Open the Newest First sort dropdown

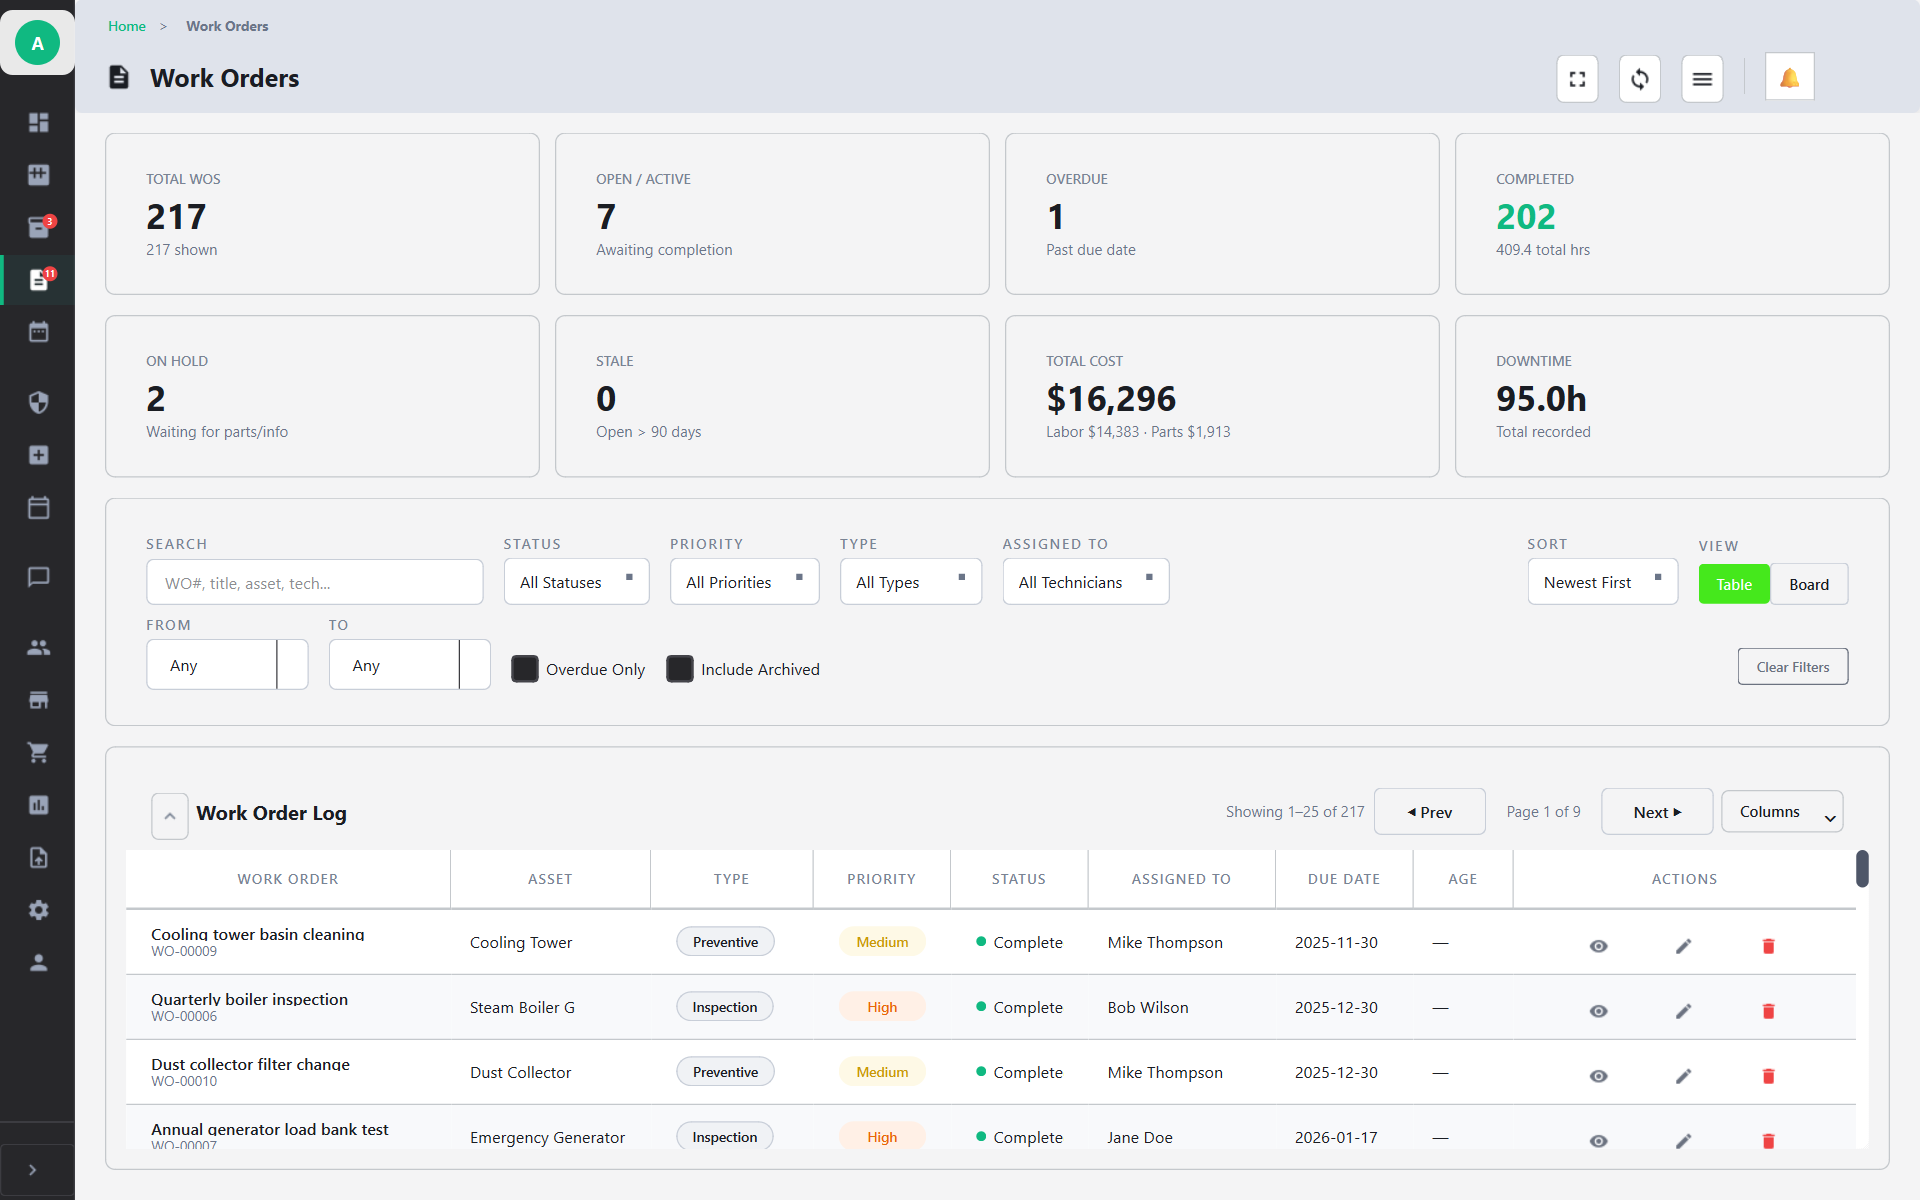point(1602,581)
